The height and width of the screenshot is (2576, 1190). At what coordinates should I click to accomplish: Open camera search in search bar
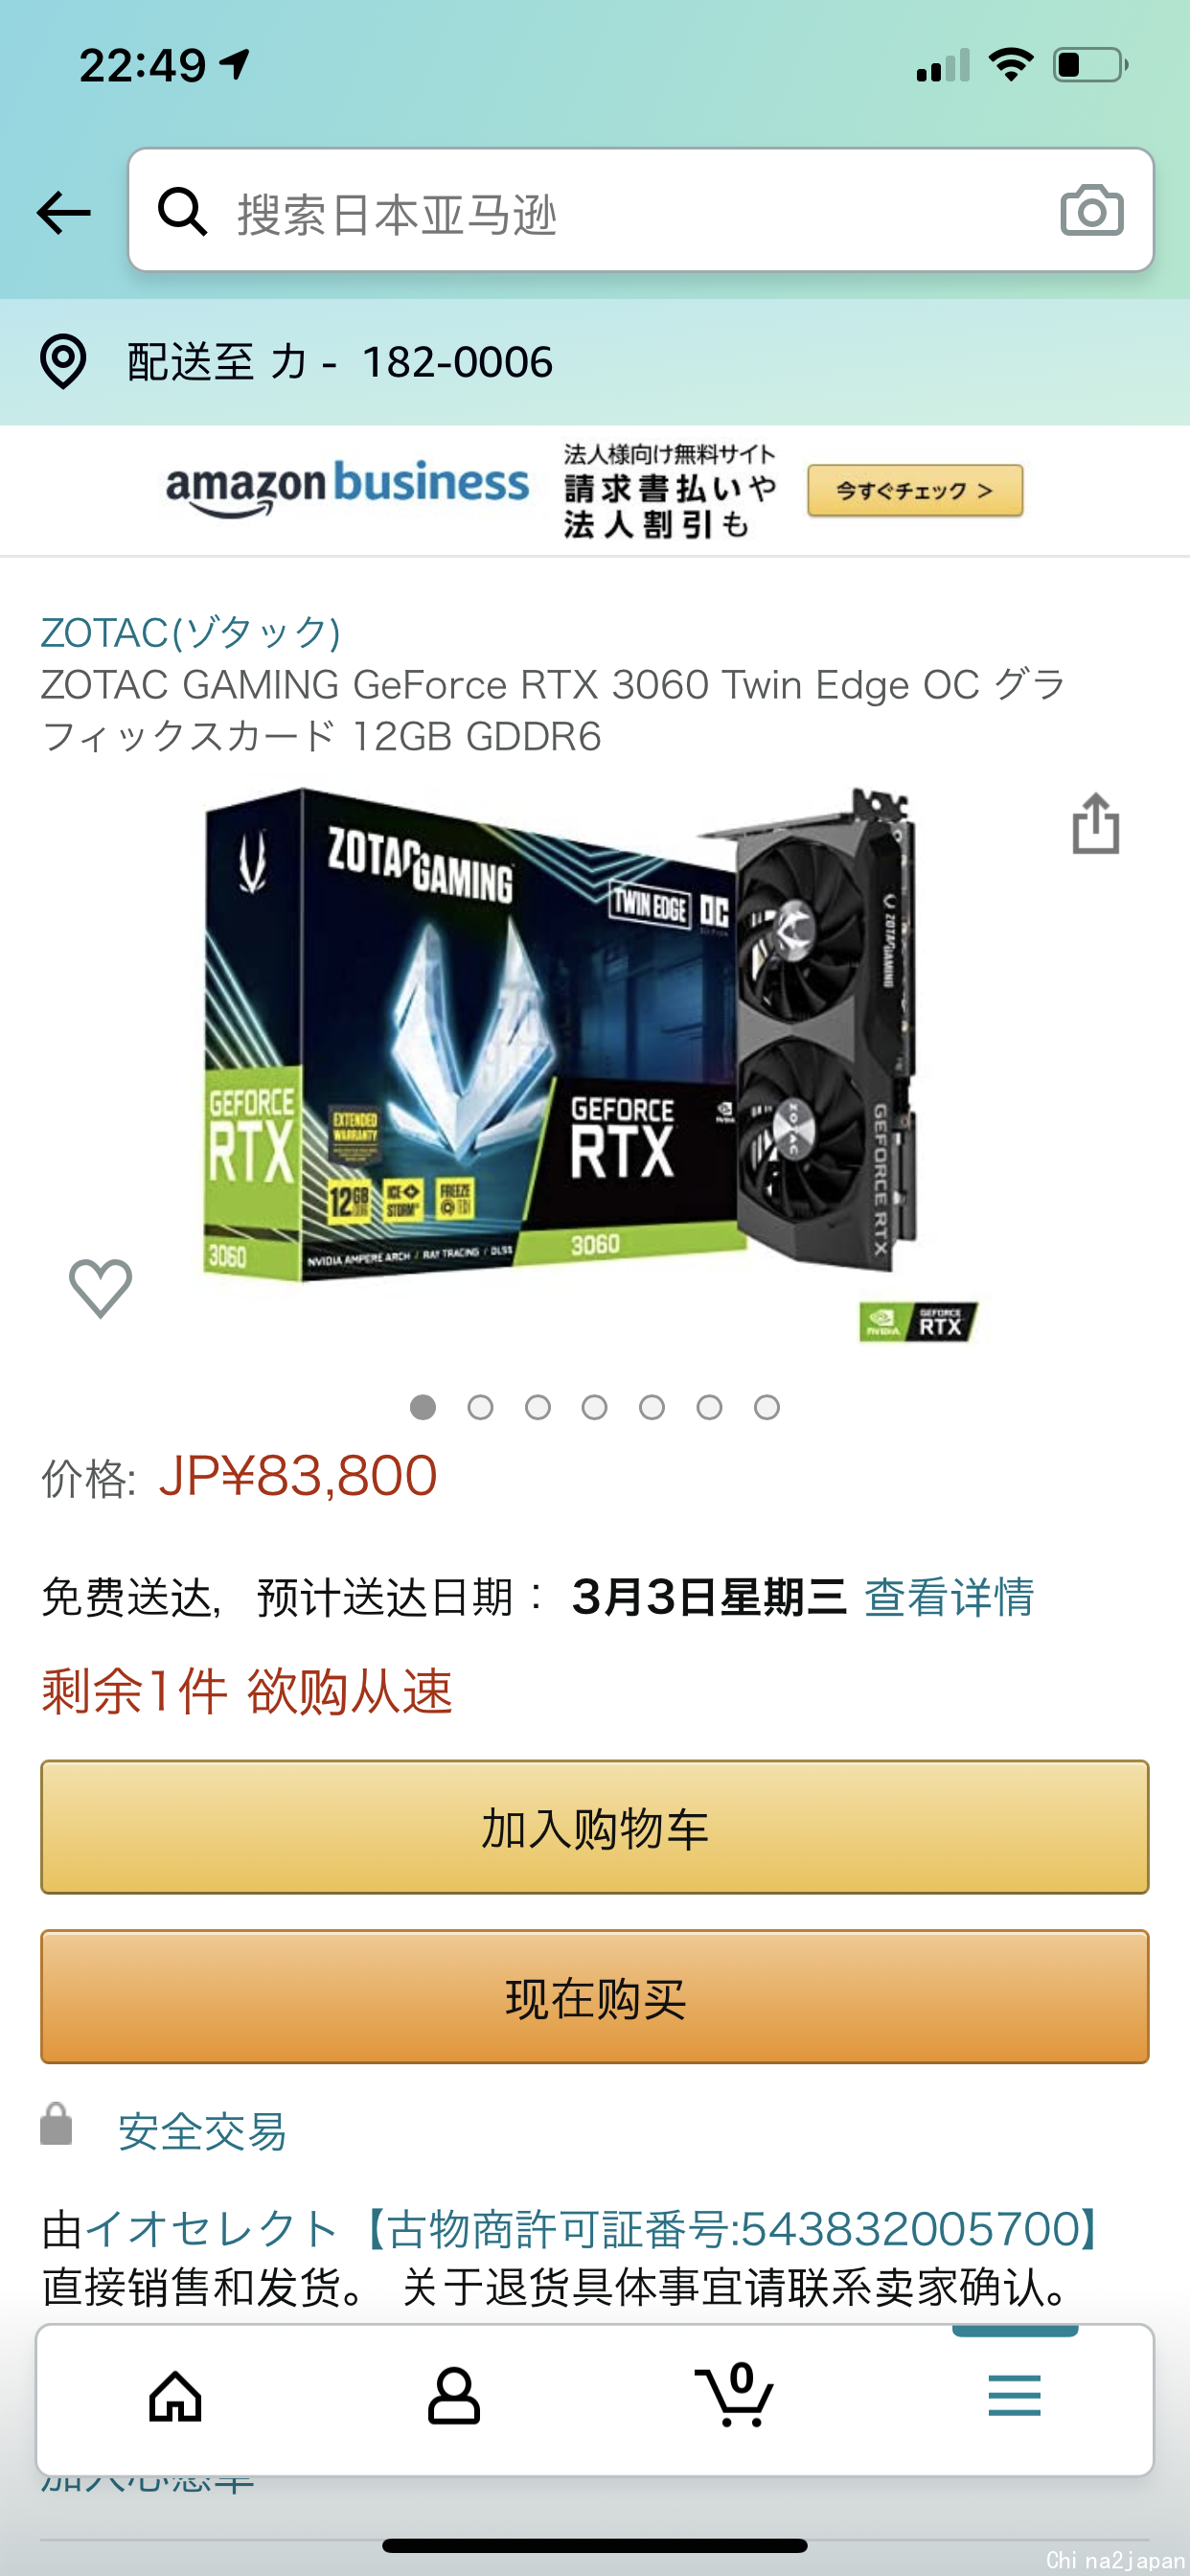tap(1091, 211)
